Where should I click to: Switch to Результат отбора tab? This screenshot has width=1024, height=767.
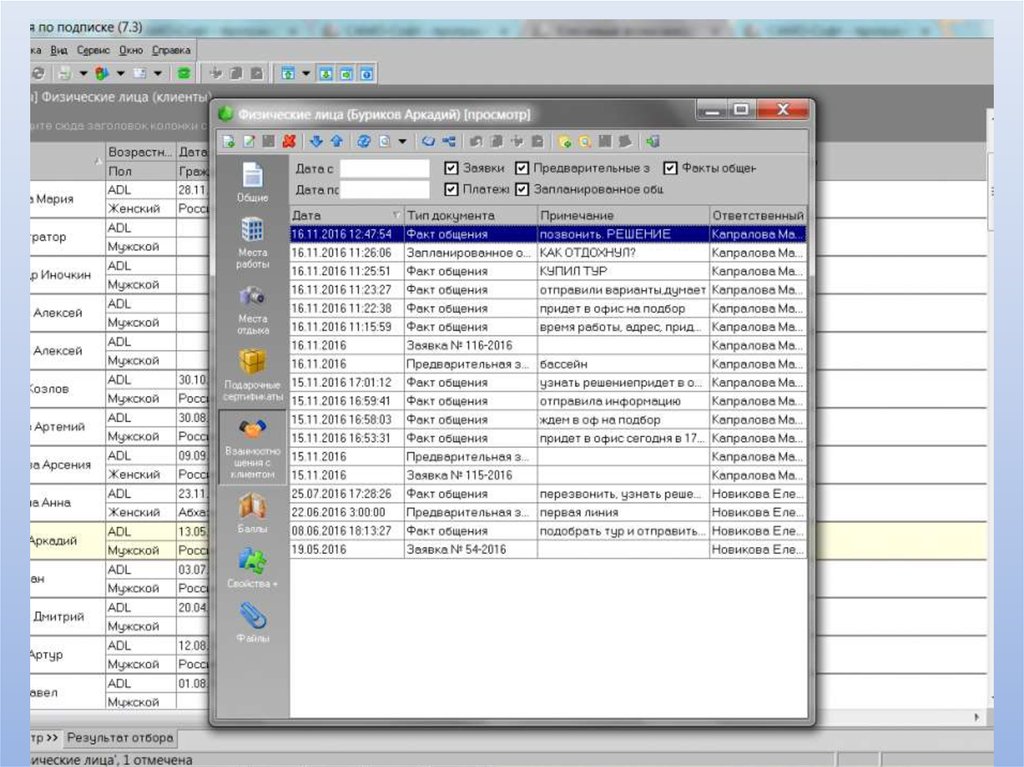point(120,738)
